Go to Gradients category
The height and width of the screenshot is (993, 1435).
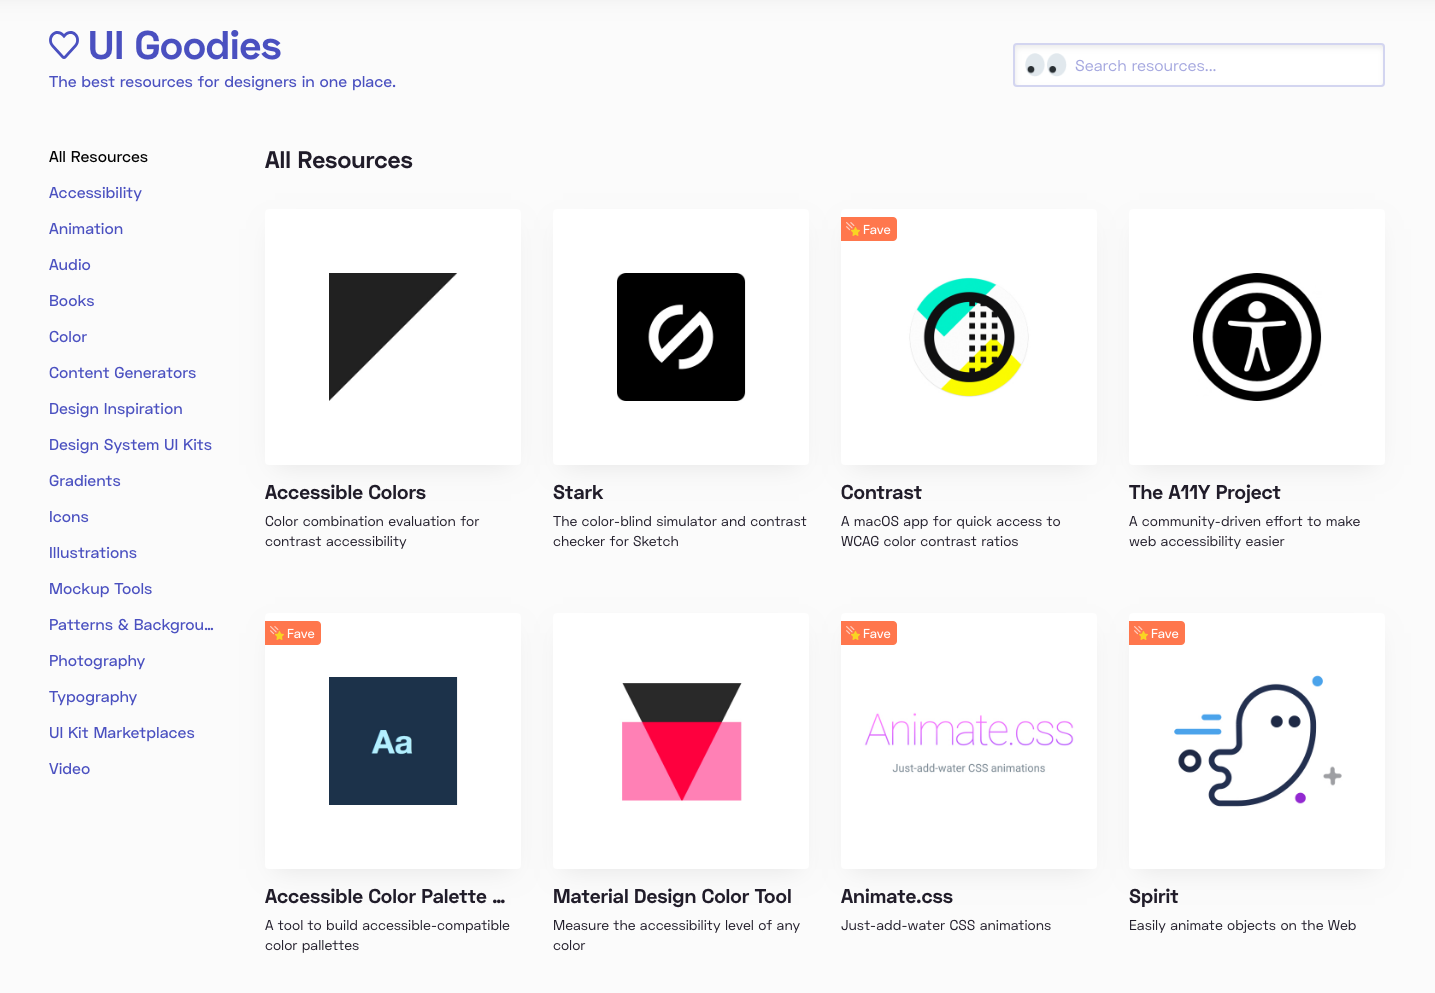coord(85,481)
